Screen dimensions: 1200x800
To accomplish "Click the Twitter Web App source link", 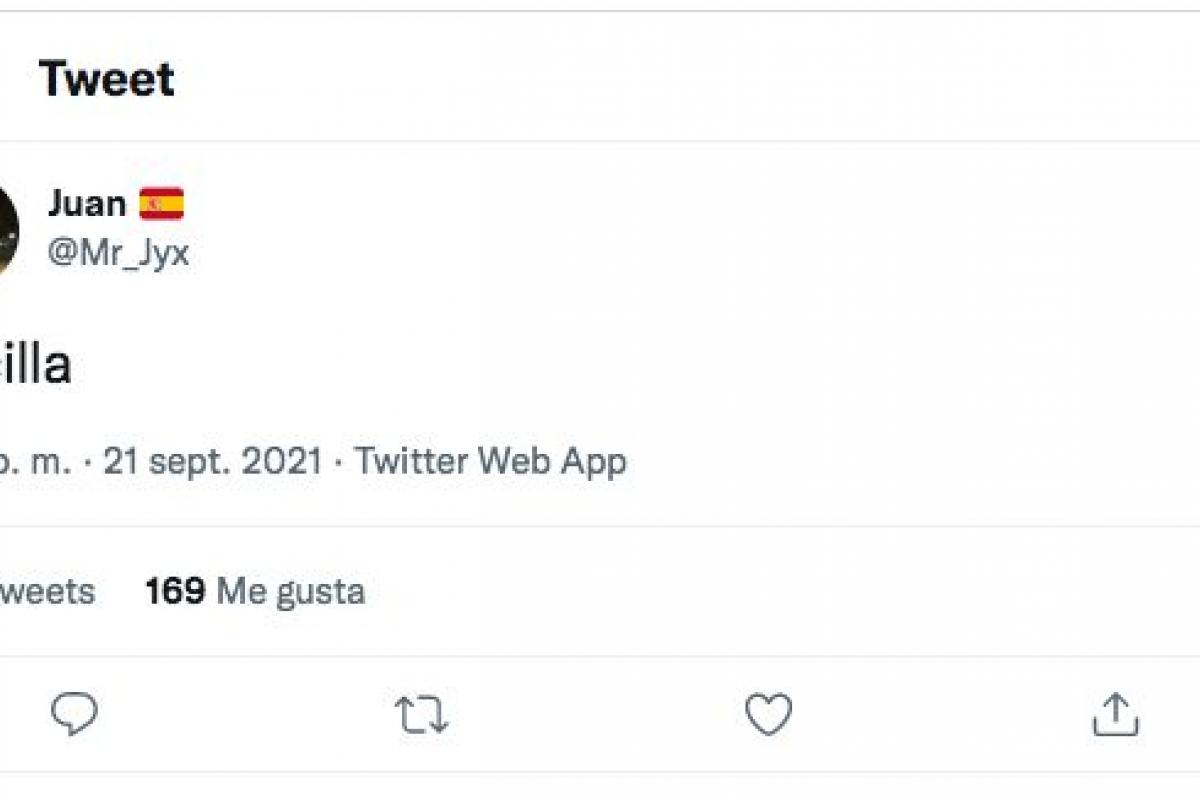I will click(x=490, y=461).
